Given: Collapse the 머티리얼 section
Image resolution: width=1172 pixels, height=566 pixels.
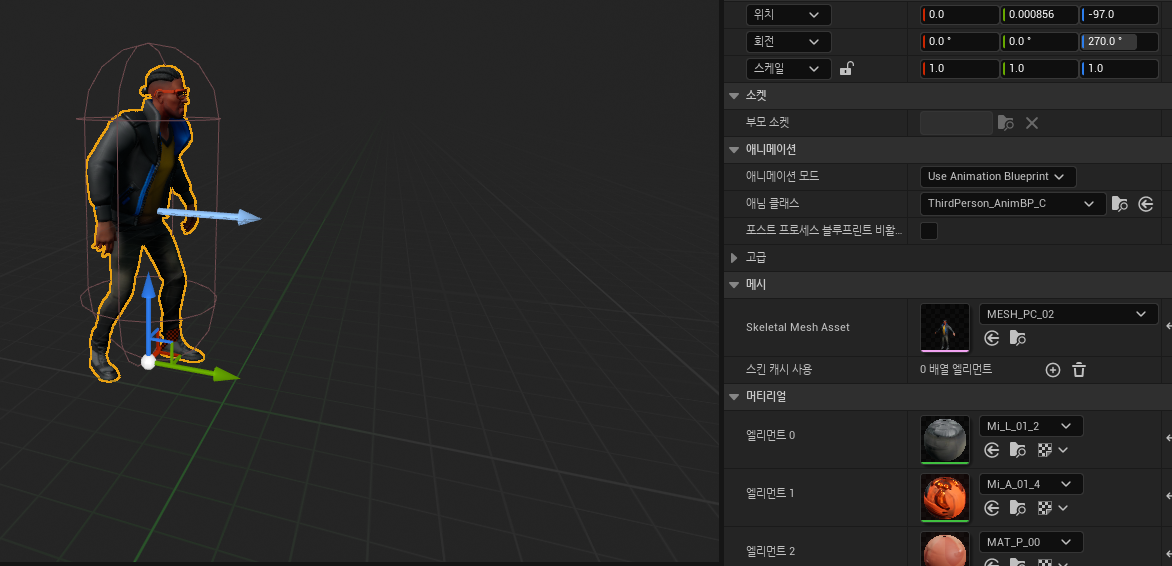Looking at the screenshot, I should point(734,396).
